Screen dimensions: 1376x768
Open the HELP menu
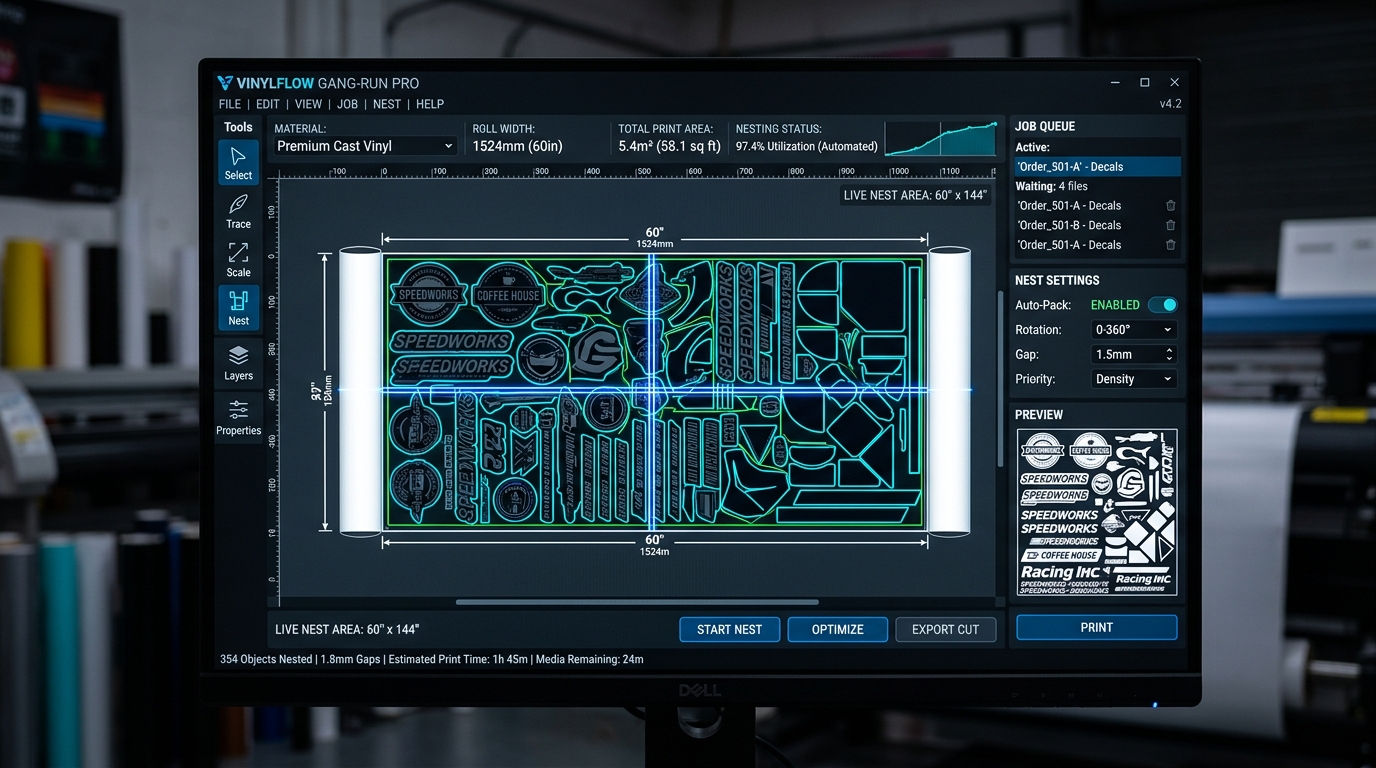pyautogui.click(x=430, y=104)
